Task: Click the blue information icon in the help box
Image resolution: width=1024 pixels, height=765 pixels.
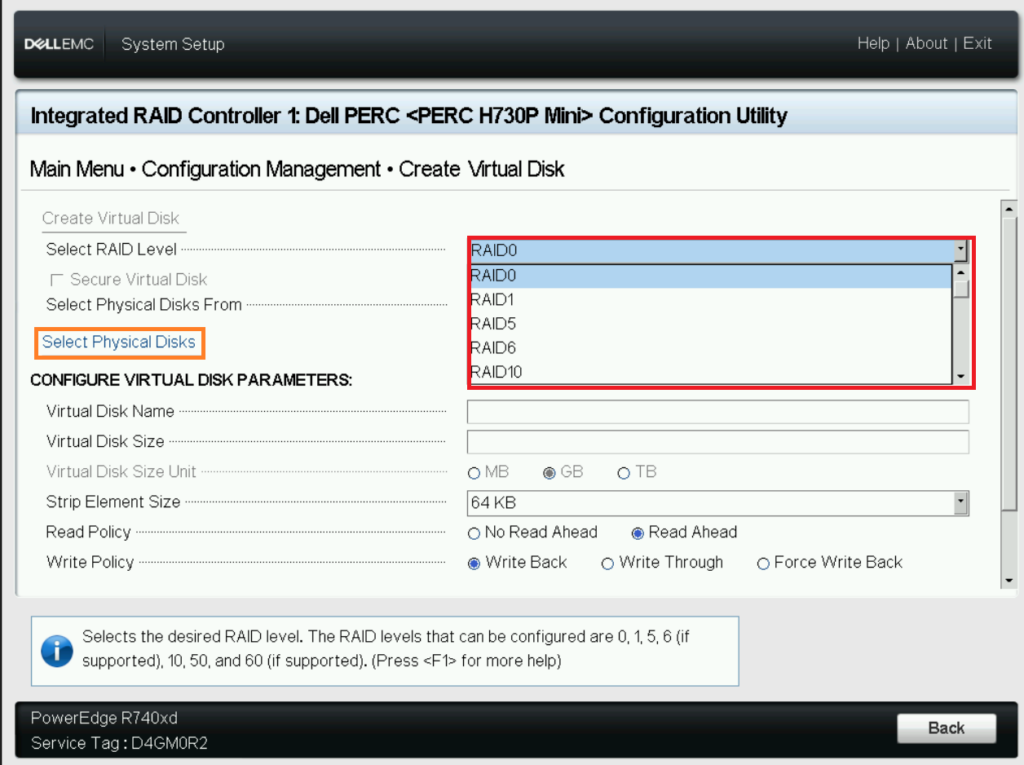Action: tap(57, 651)
